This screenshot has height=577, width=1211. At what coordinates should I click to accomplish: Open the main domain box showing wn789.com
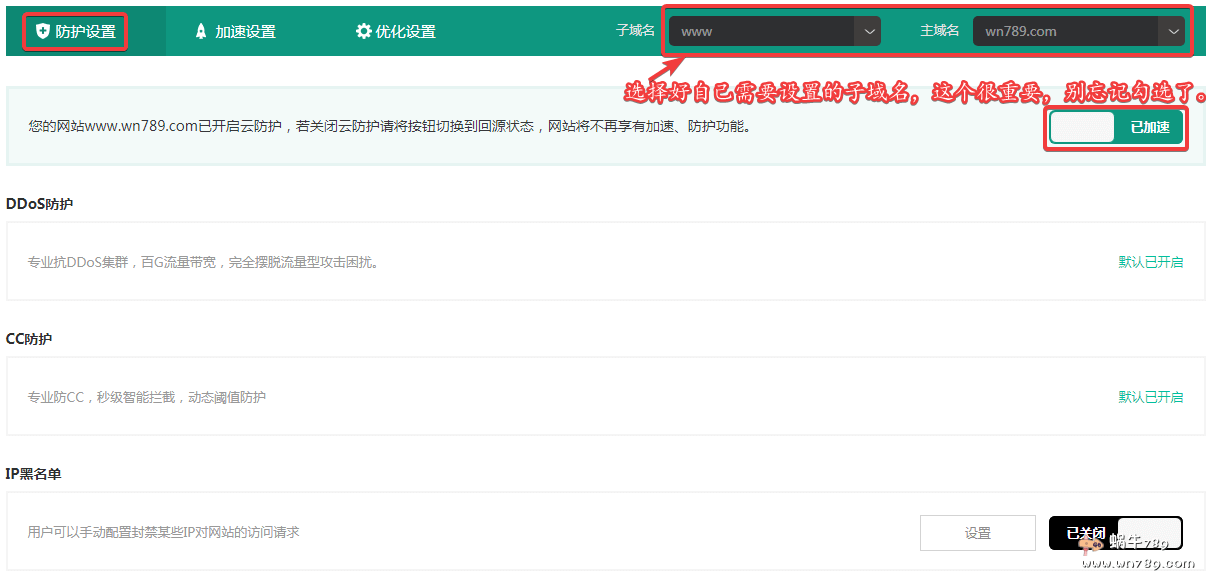(1065, 31)
